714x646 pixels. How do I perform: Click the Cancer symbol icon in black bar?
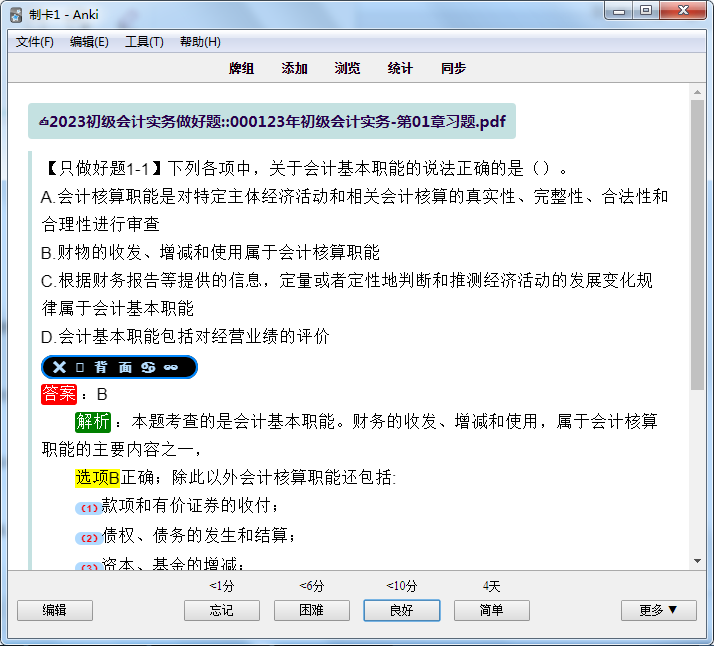click(149, 367)
